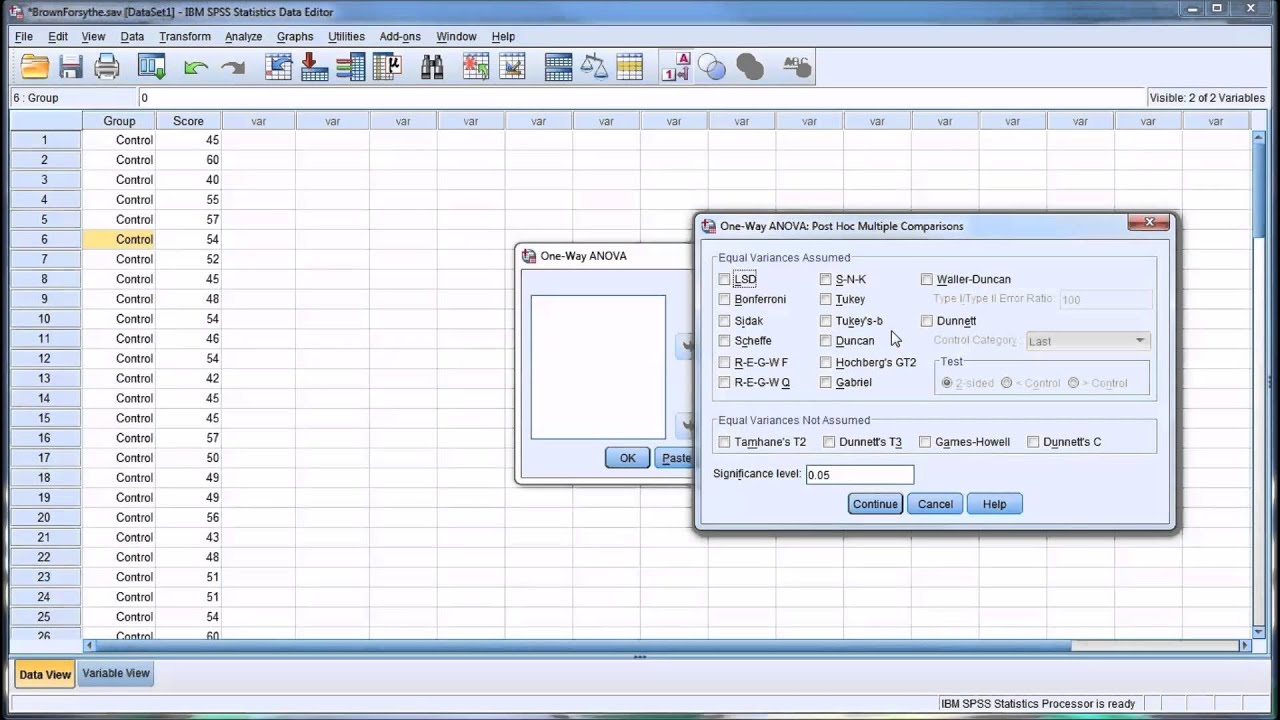Click the Show All Variables dark circles icon

[749, 67]
